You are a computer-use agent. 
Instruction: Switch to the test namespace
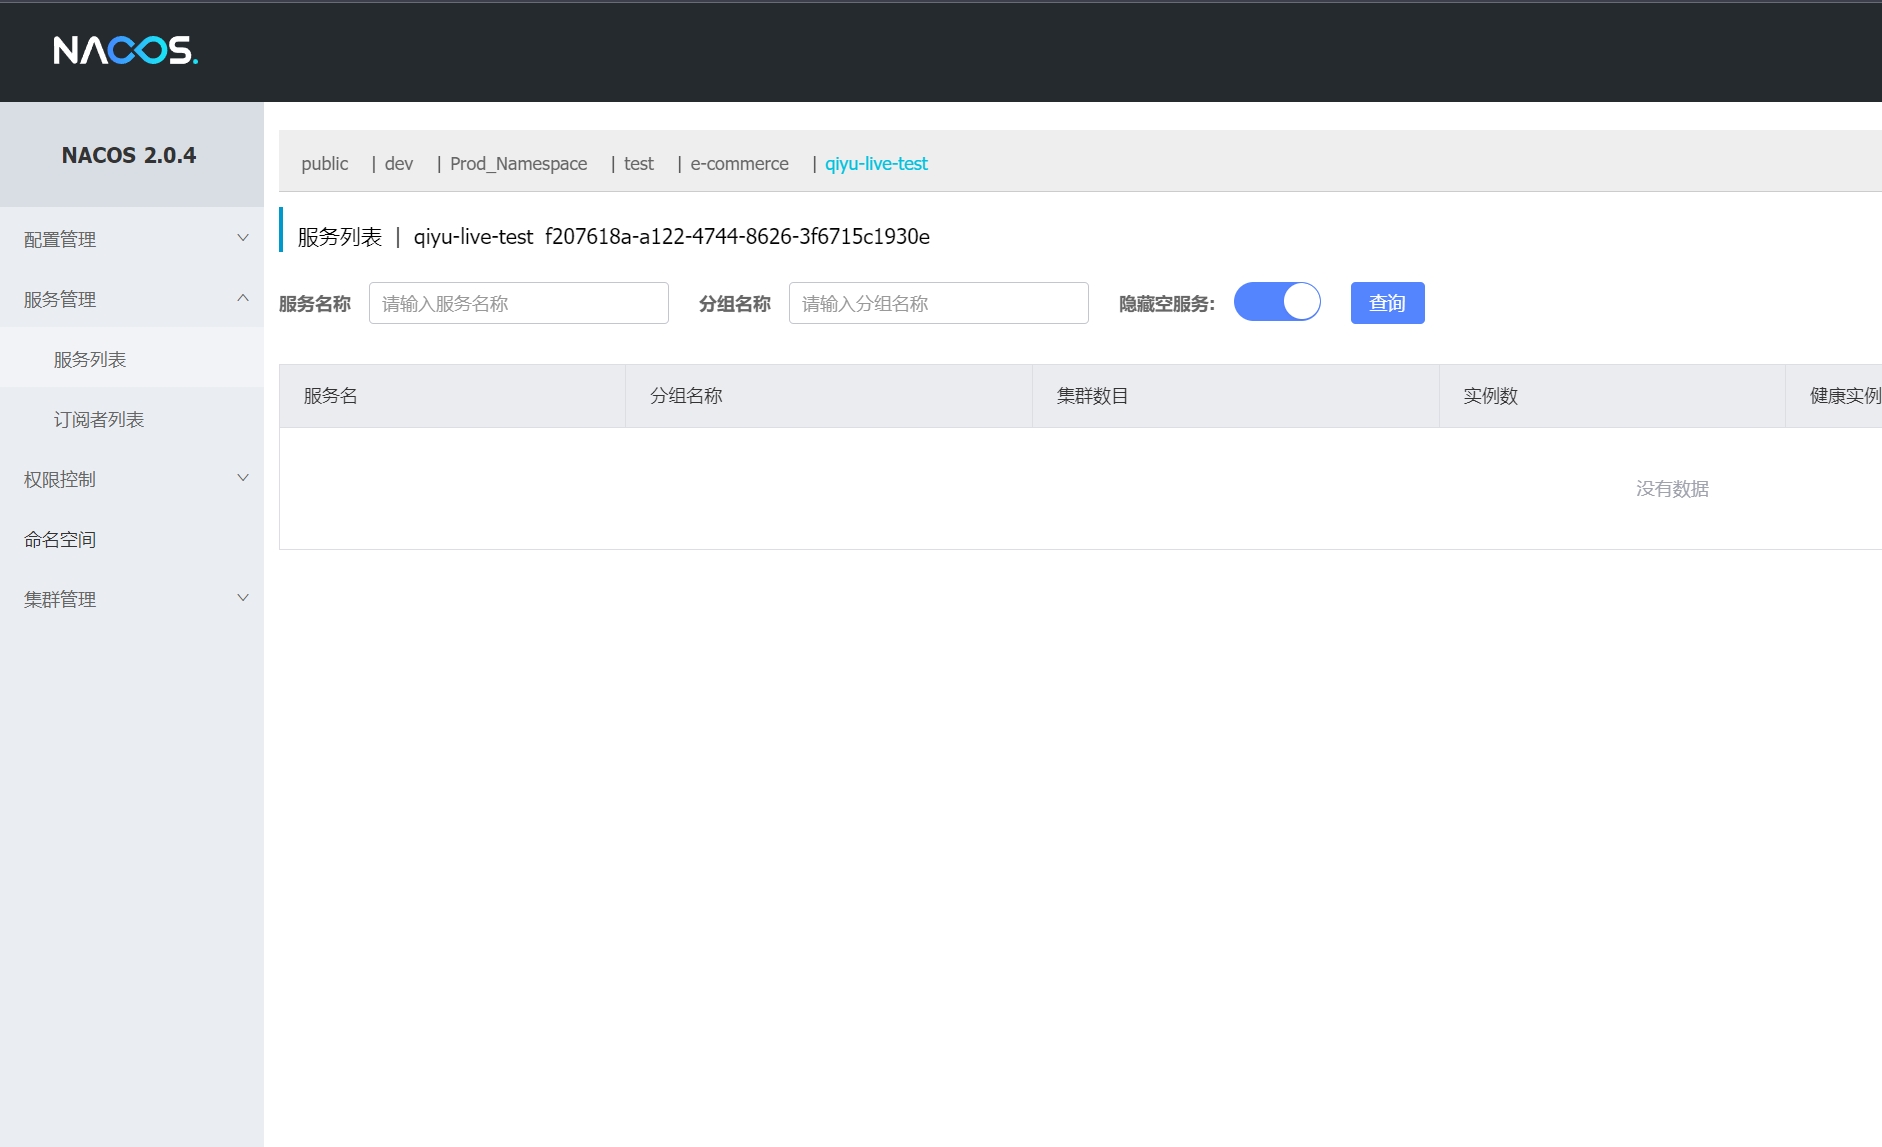(639, 163)
